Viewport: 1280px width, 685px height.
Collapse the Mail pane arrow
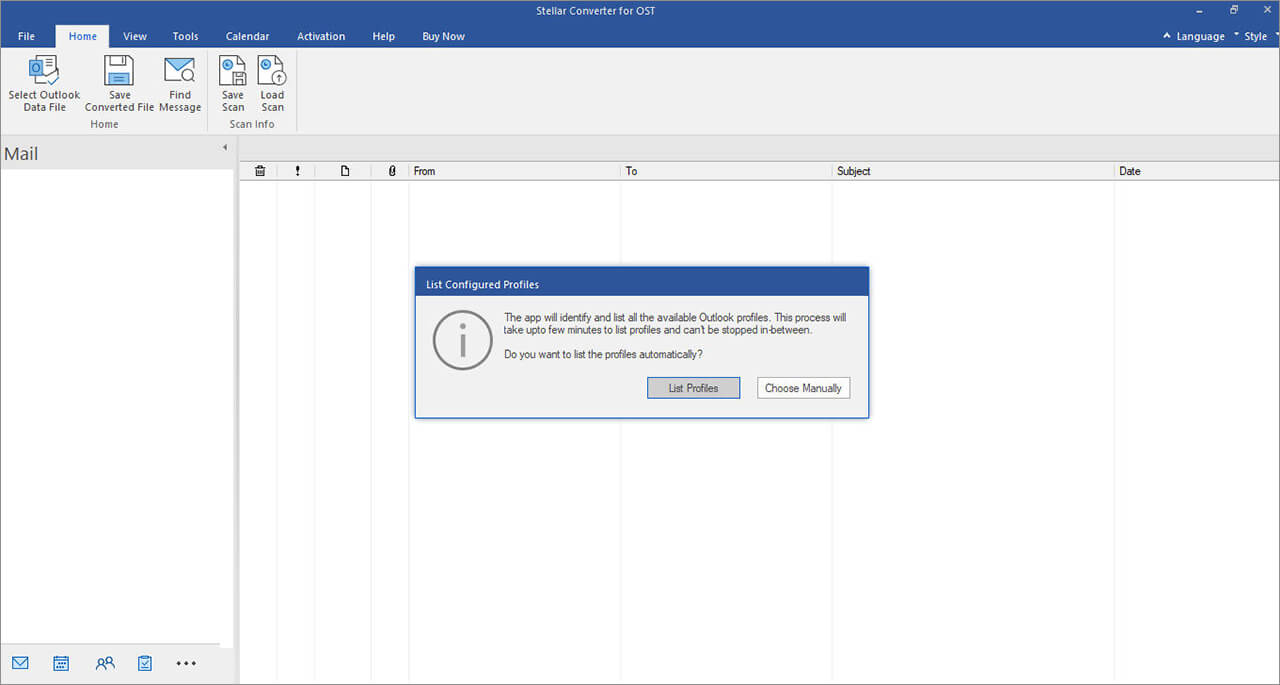tap(225, 147)
